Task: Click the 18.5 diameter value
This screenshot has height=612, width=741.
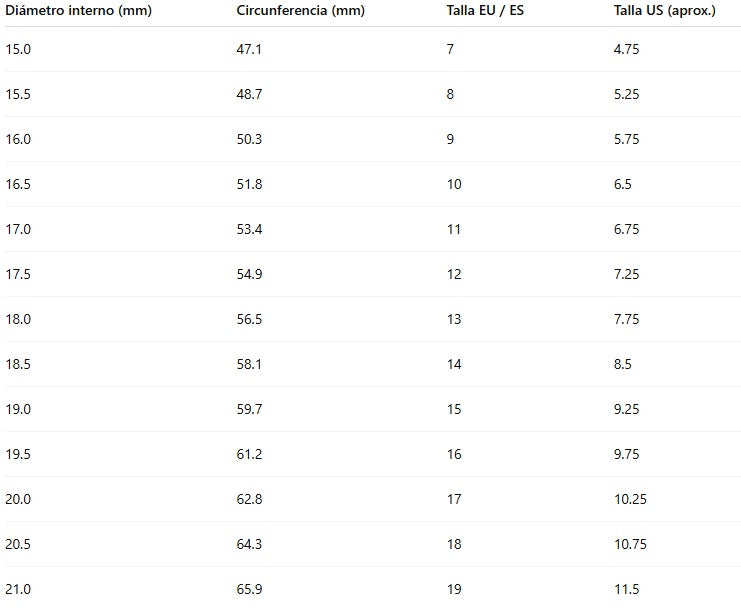Action: coord(18,364)
